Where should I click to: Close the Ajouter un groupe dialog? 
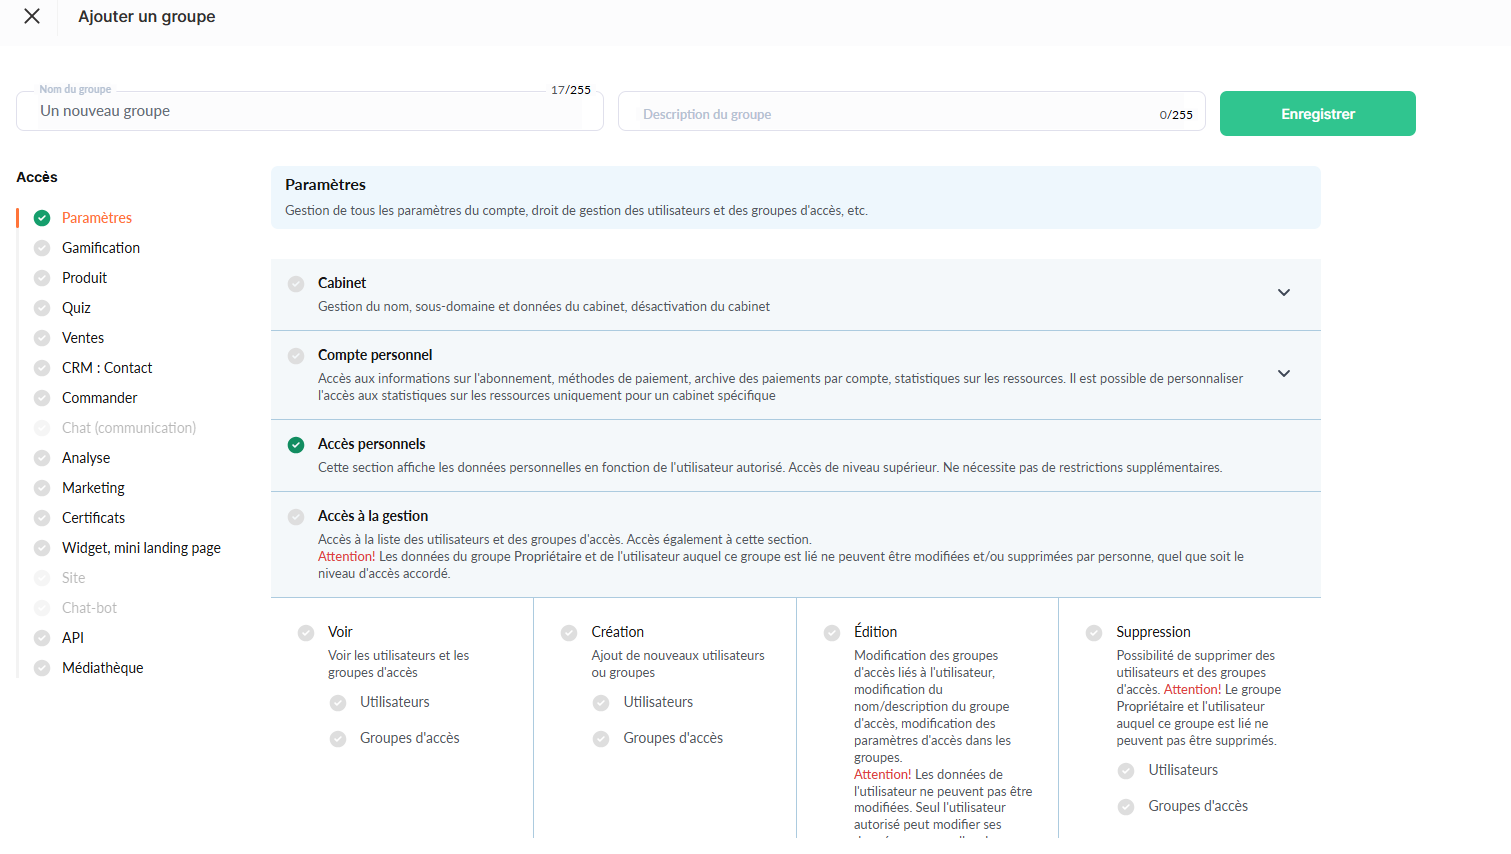32,17
